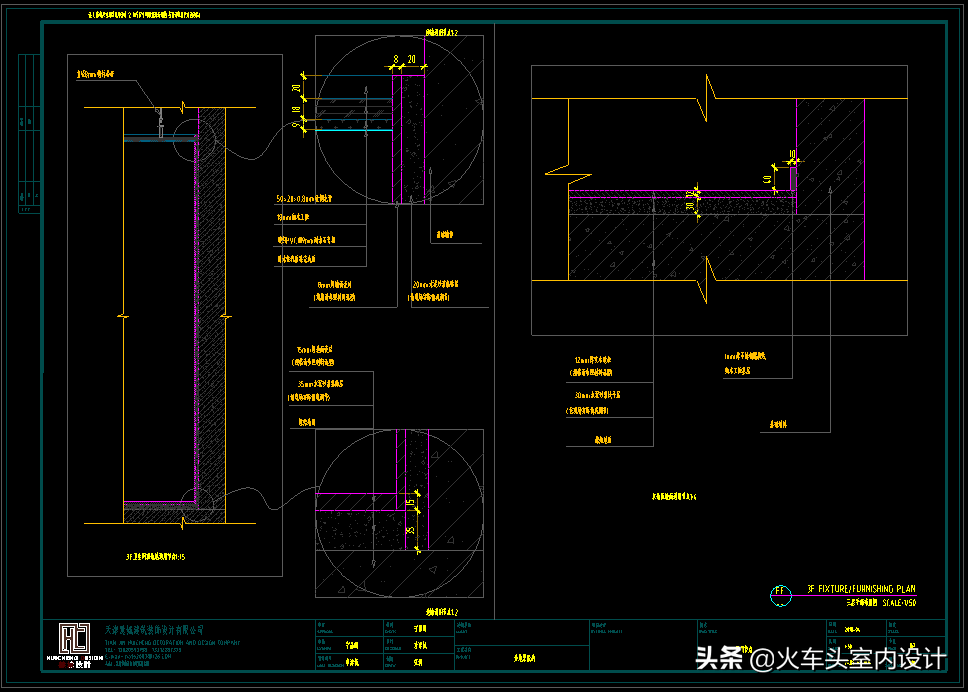Click the 3F FIXTURE/FURNISHING PLAN title
The height and width of the screenshot is (692, 968).
(861, 588)
